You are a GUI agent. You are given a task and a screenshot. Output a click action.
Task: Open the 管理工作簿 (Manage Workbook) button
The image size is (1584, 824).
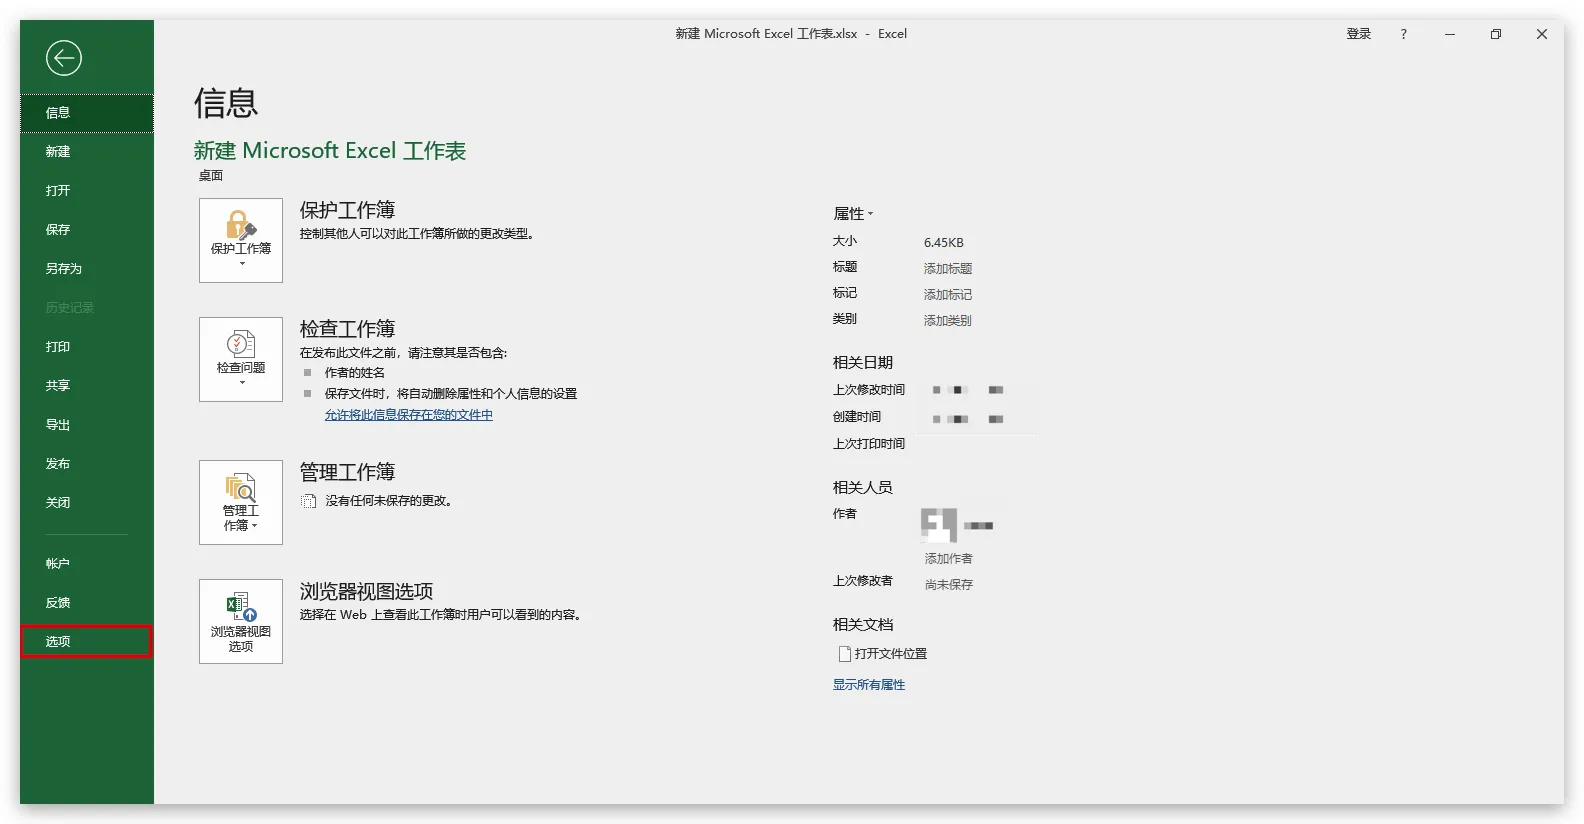241,502
